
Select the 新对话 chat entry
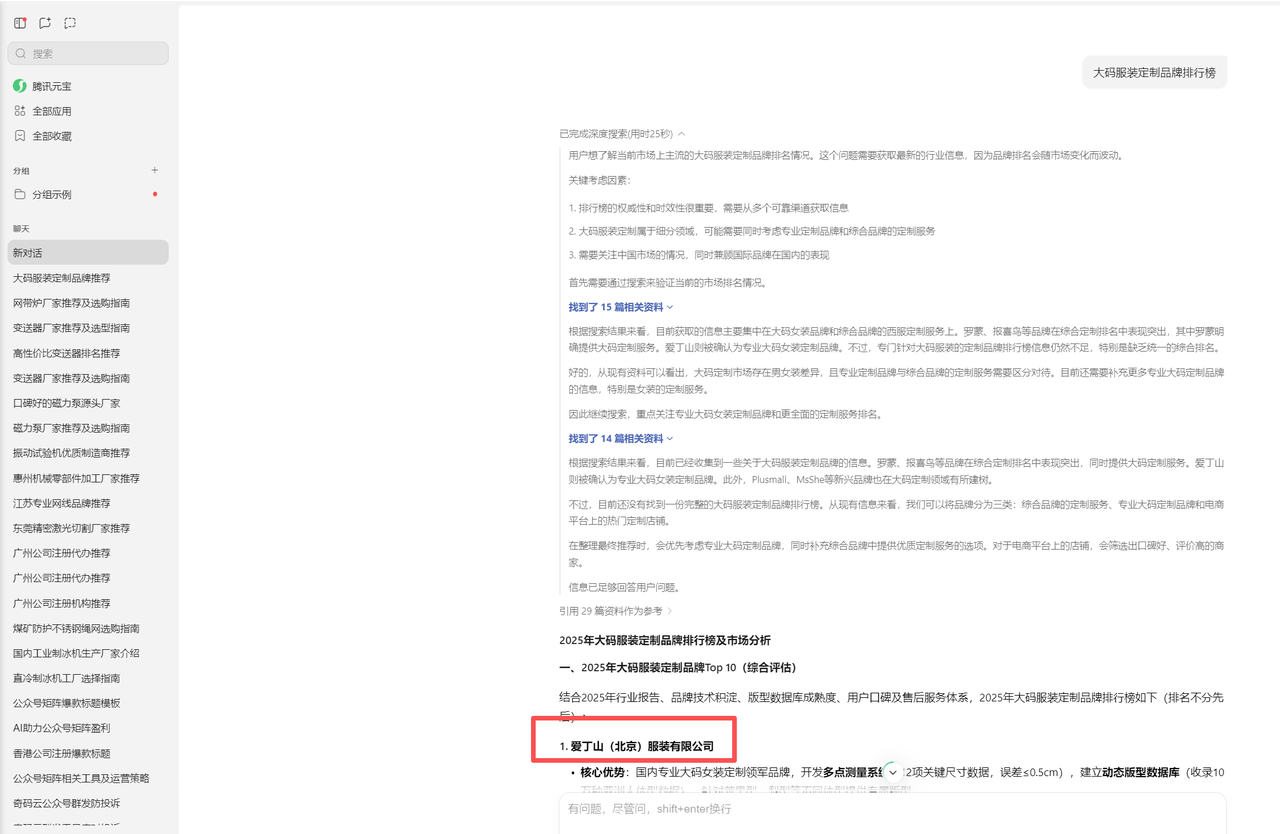87,252
